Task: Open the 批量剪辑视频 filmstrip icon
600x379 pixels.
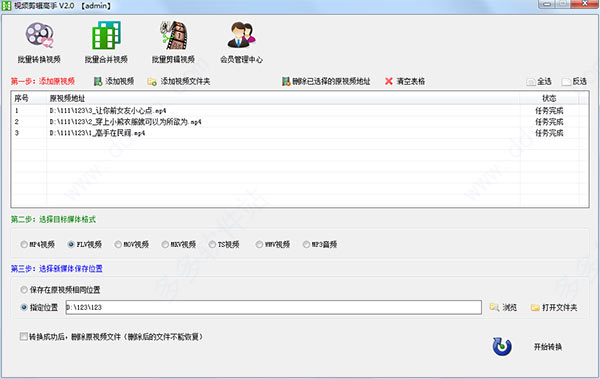Action: 173,35
